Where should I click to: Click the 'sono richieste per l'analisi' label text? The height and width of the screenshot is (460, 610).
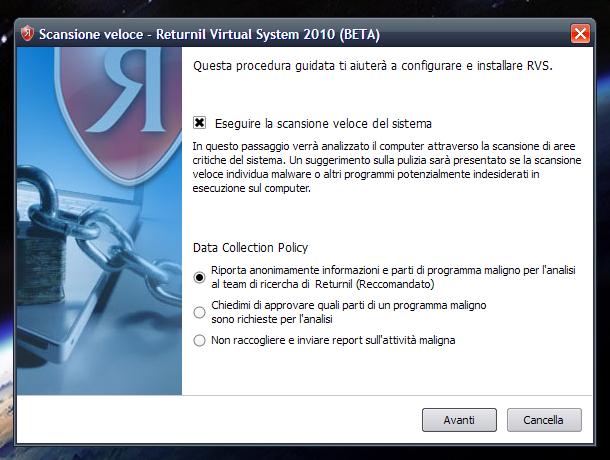[x=272, y=320]
